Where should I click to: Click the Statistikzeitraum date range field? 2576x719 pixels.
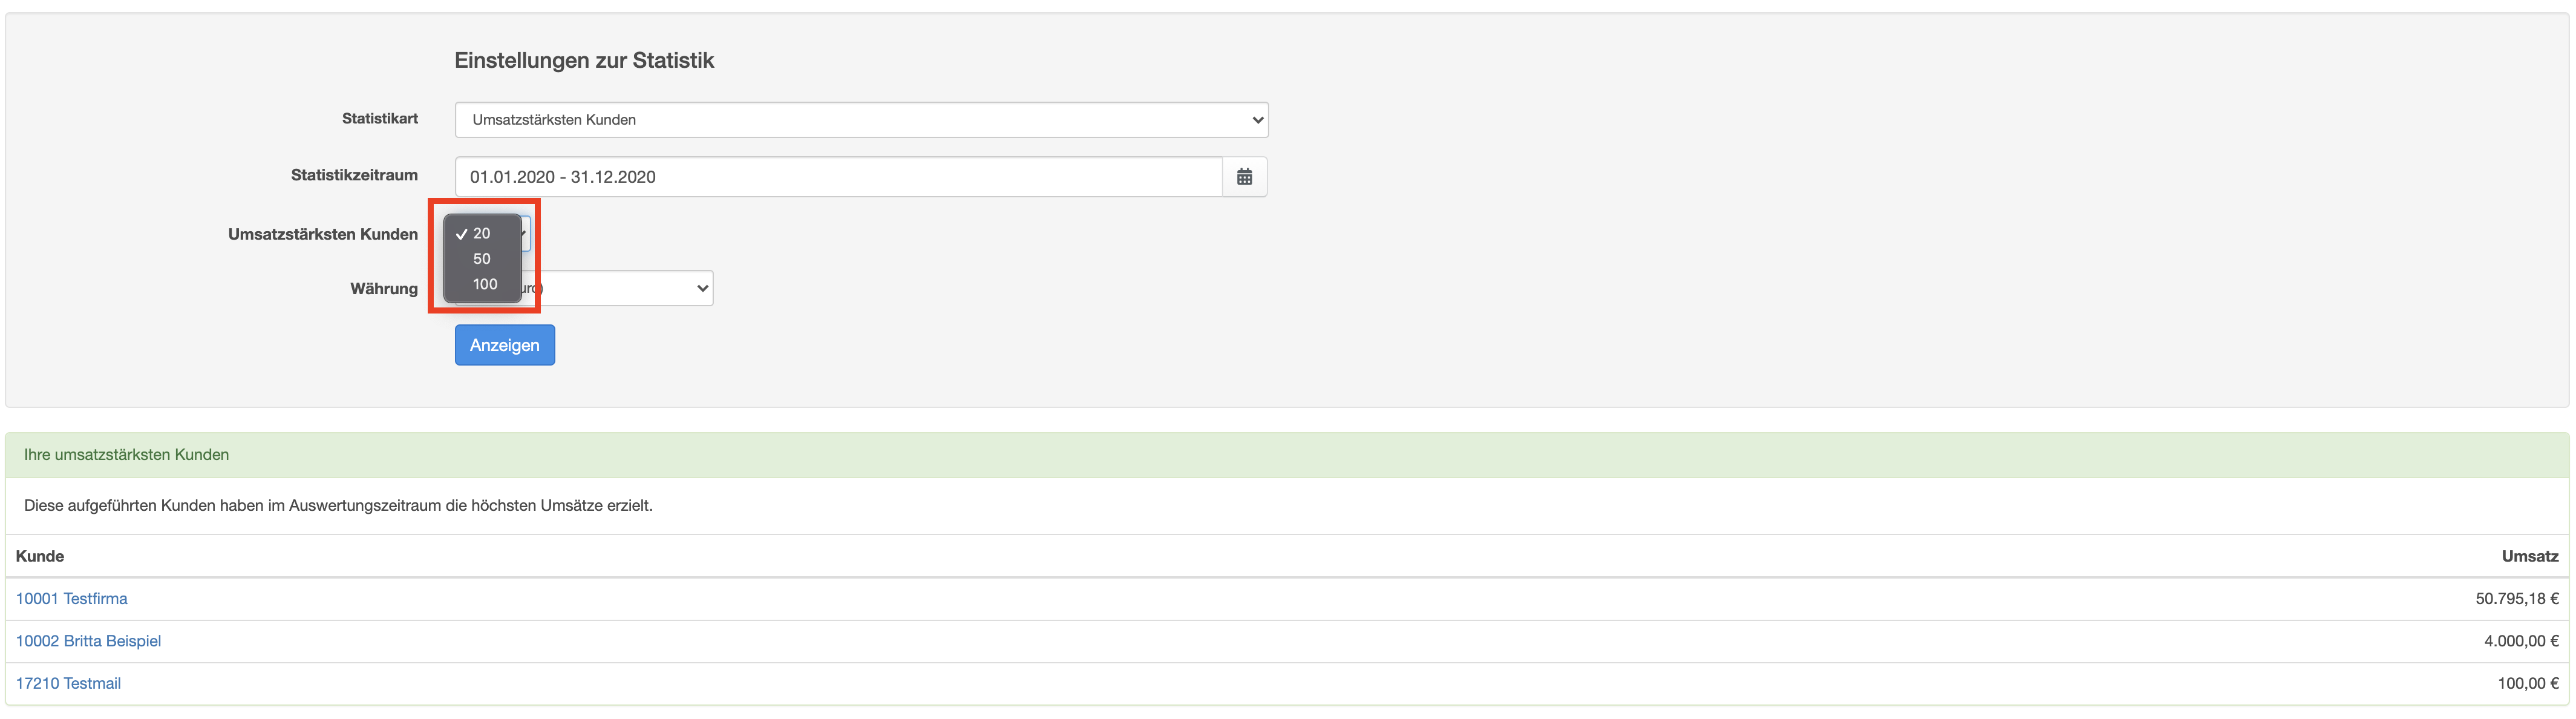pyautogui.click(x=838, y=177)
